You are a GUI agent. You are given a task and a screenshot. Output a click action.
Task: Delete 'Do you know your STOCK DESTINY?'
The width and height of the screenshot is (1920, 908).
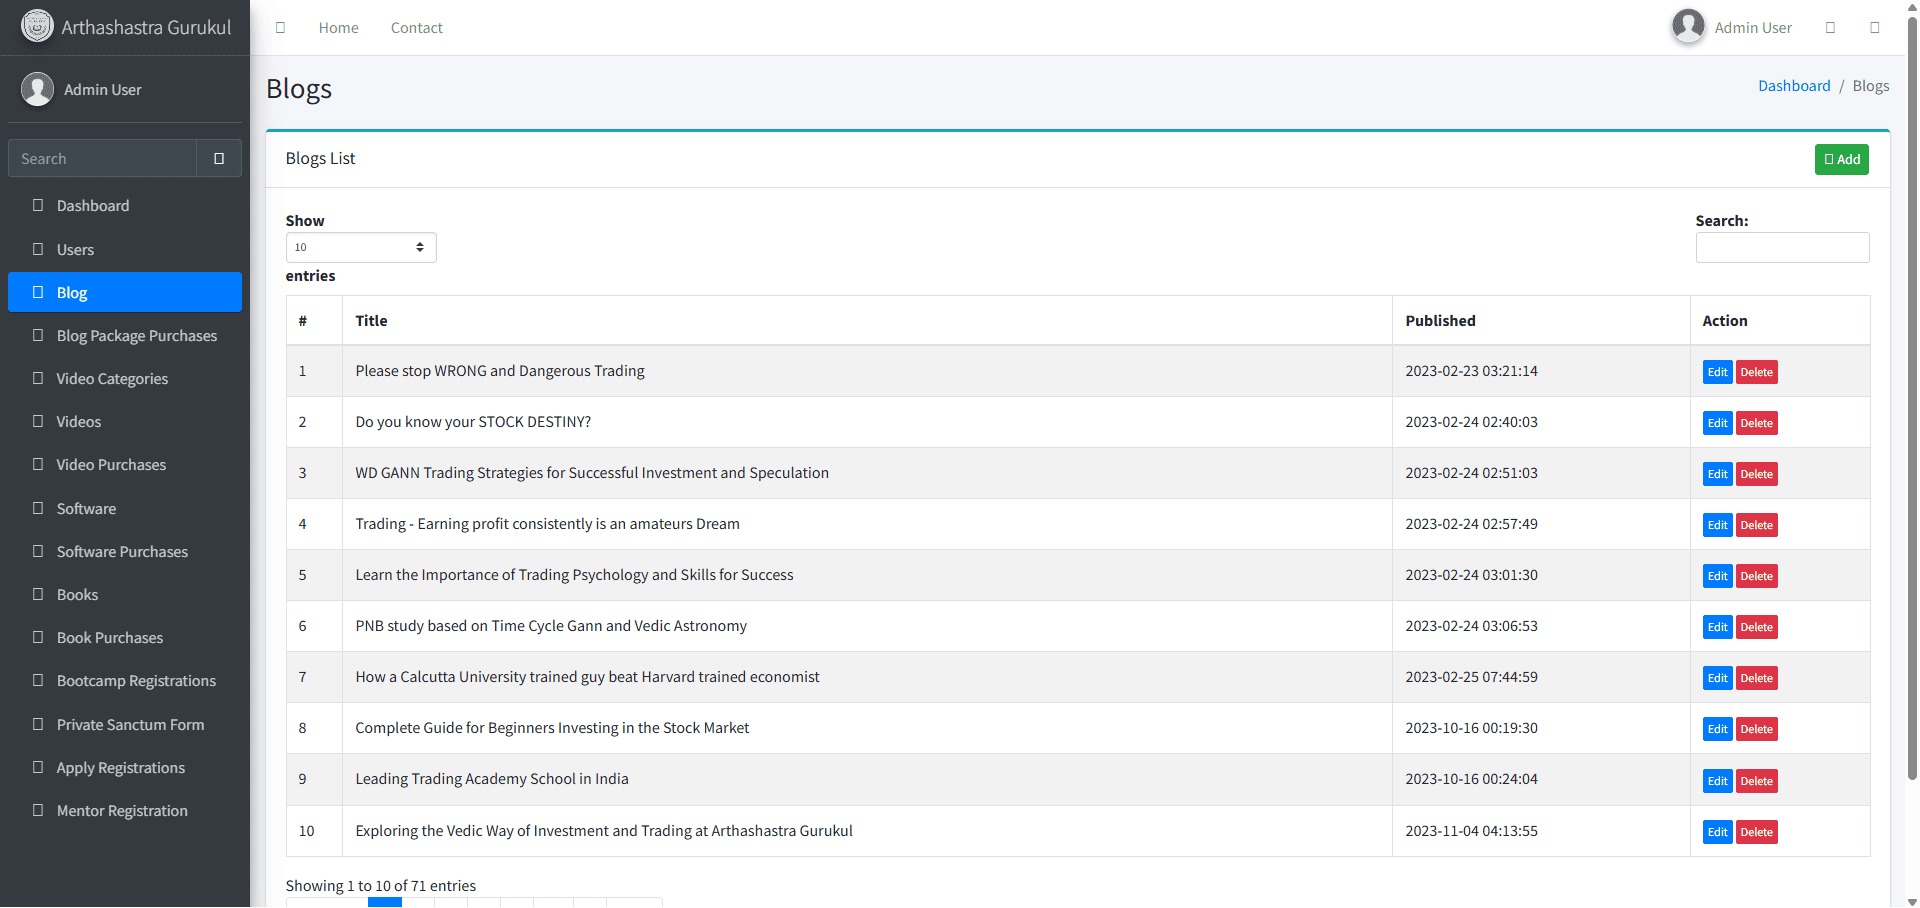pyautogui.click(x=1756, y=423)
